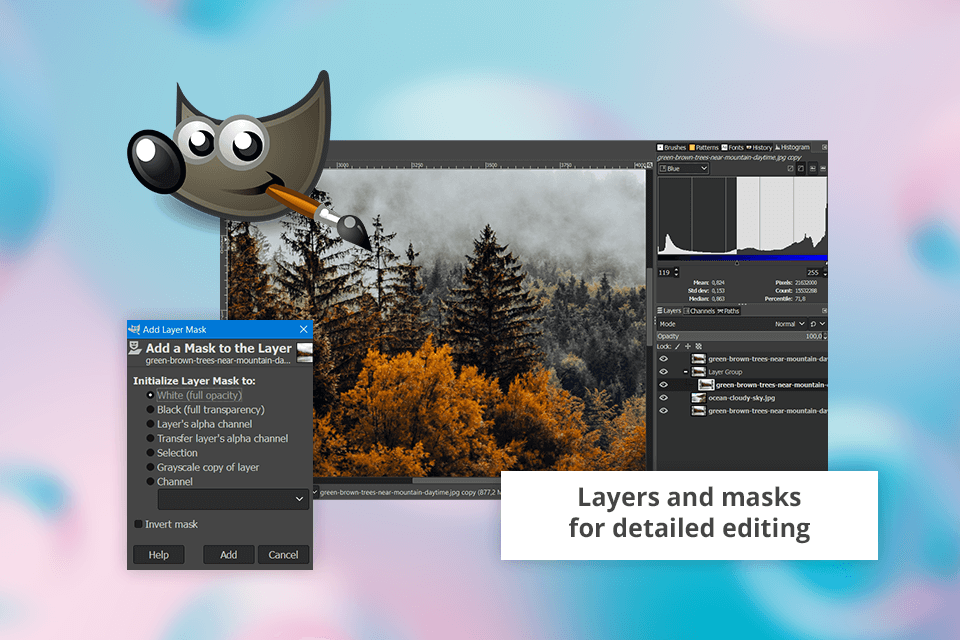Select the ocean-cloudy-sky.jpg layer thumbnail

(699, 397)
